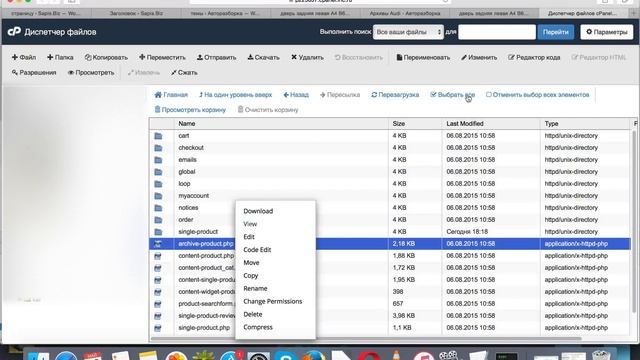This screenshot has width=640, height=360.
Task: Select the single-product.php file name
Action: [204, 327]
